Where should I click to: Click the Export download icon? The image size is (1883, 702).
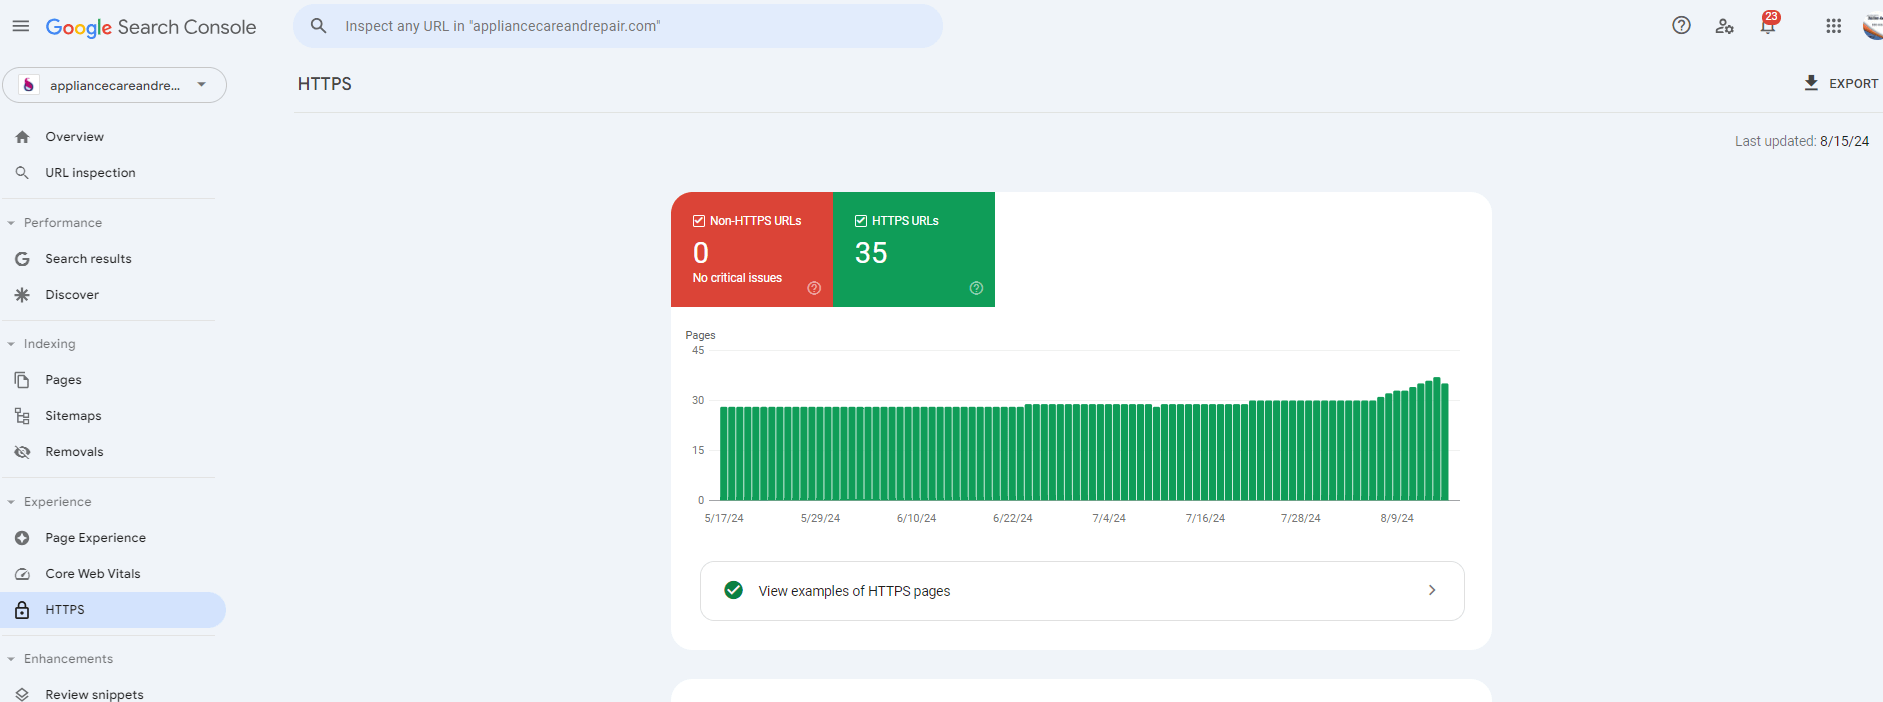(x=1811, y=83)
